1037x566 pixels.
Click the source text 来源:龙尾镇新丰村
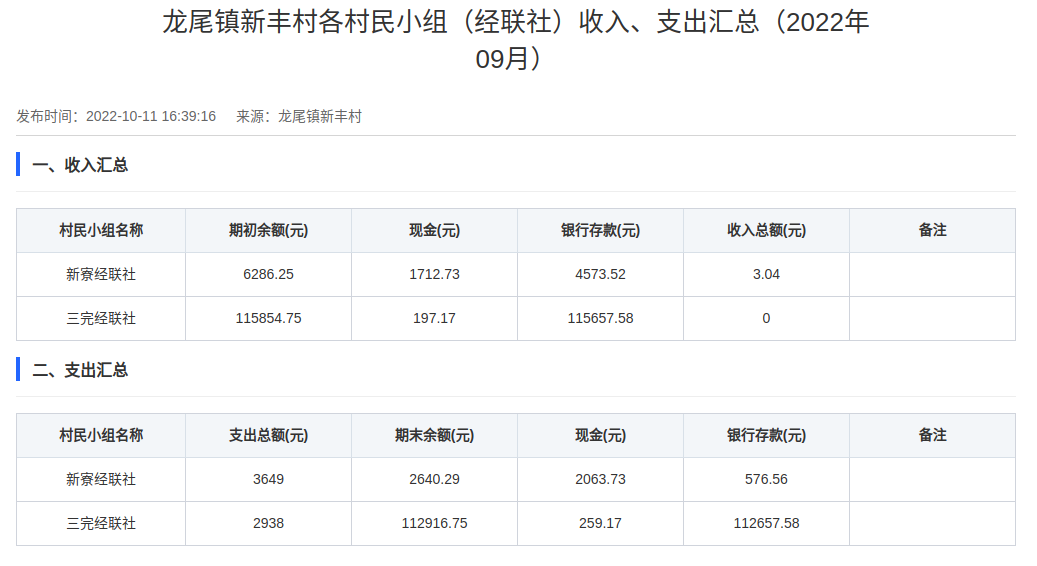point(299,116)
